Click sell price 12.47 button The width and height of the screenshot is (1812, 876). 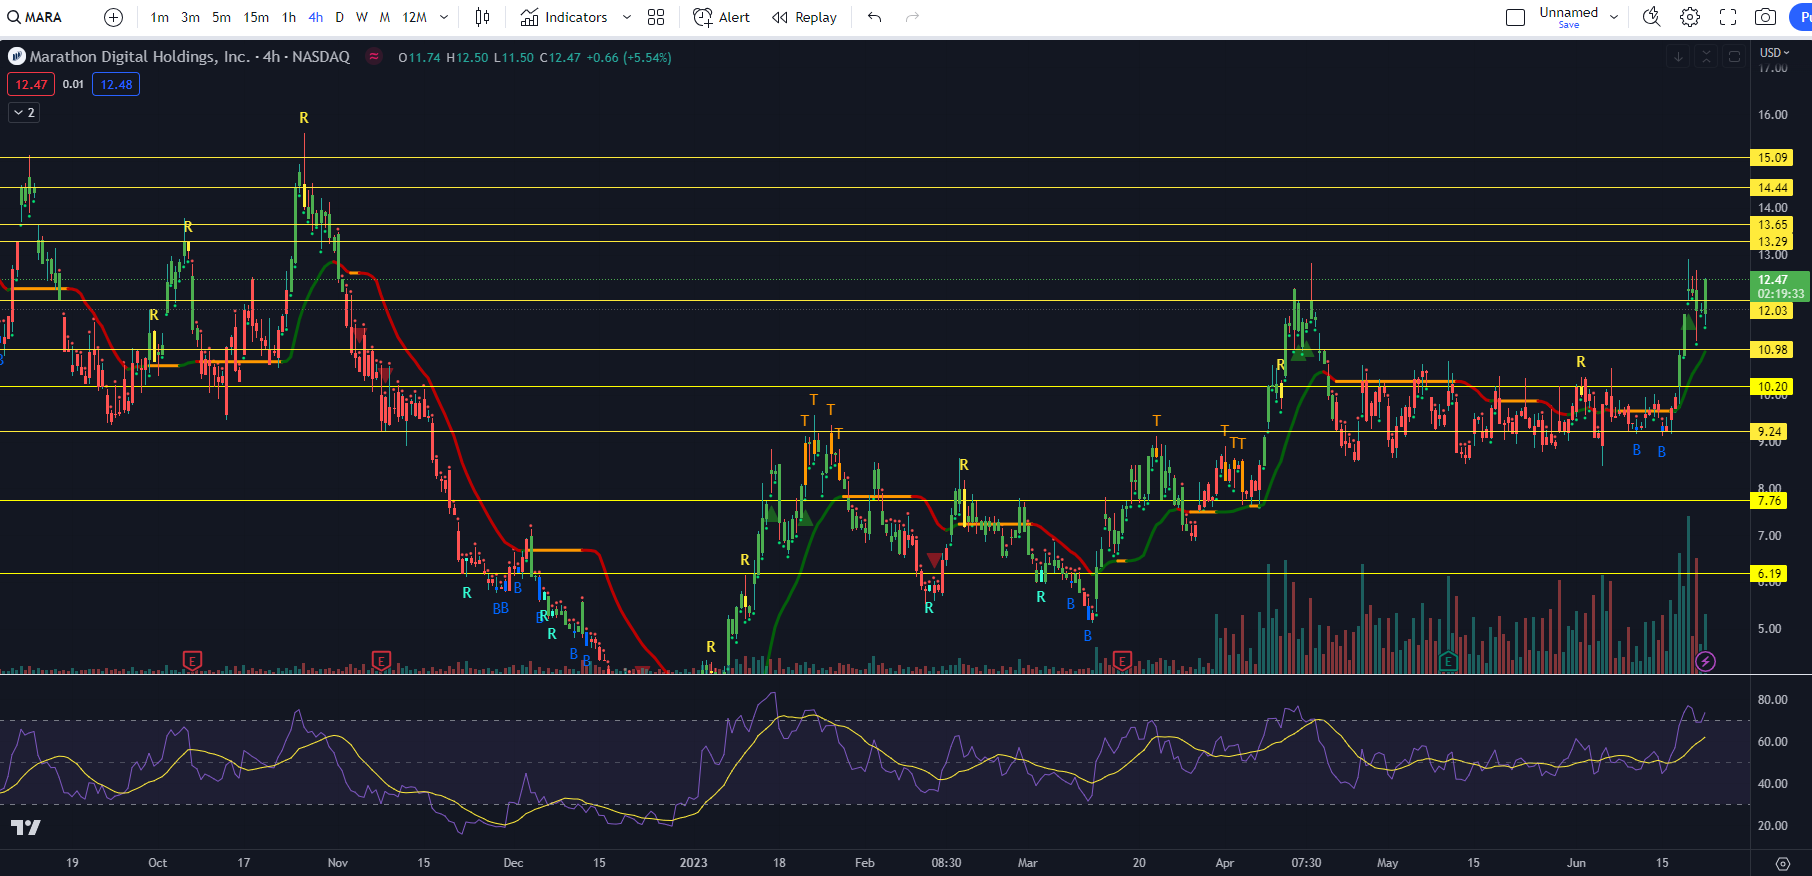coord(31,84)
